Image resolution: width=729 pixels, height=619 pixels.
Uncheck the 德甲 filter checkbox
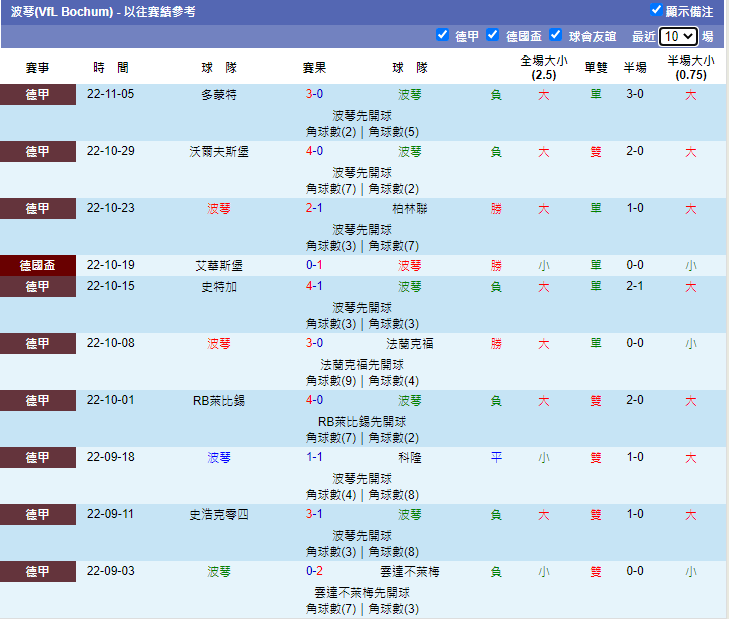pyautogui.click(x=442, y=35)
